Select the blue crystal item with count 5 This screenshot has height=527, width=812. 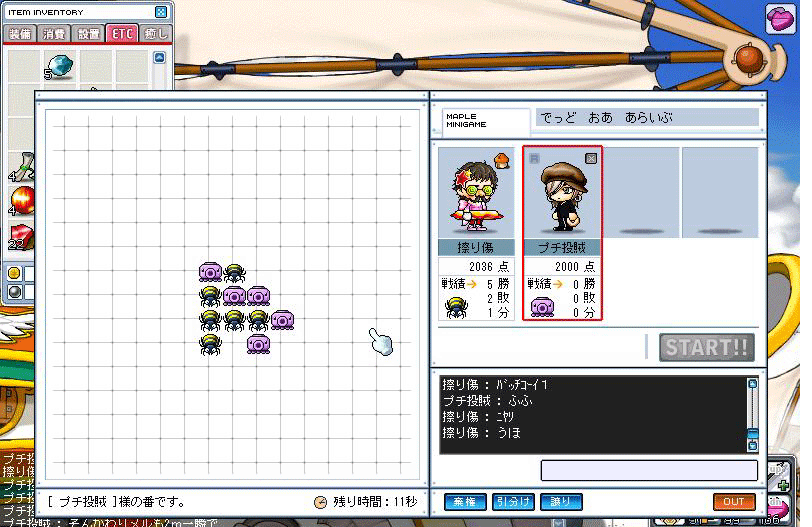pos(59,67)
